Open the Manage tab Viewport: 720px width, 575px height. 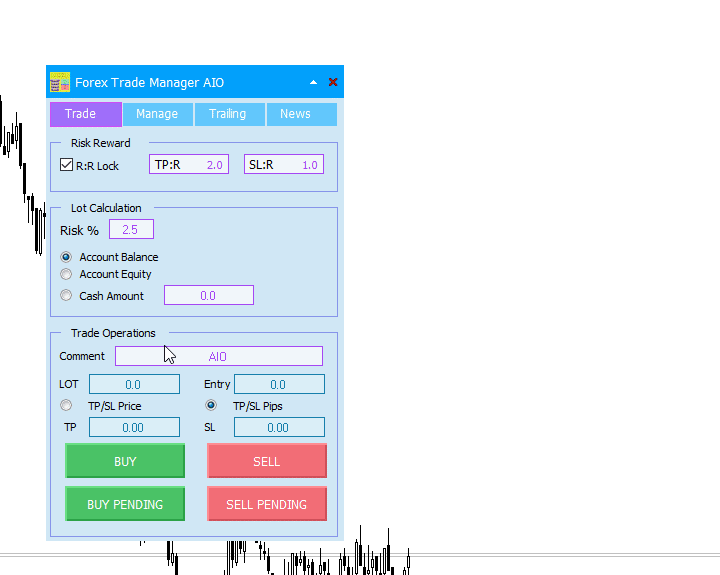click(157, 114)
